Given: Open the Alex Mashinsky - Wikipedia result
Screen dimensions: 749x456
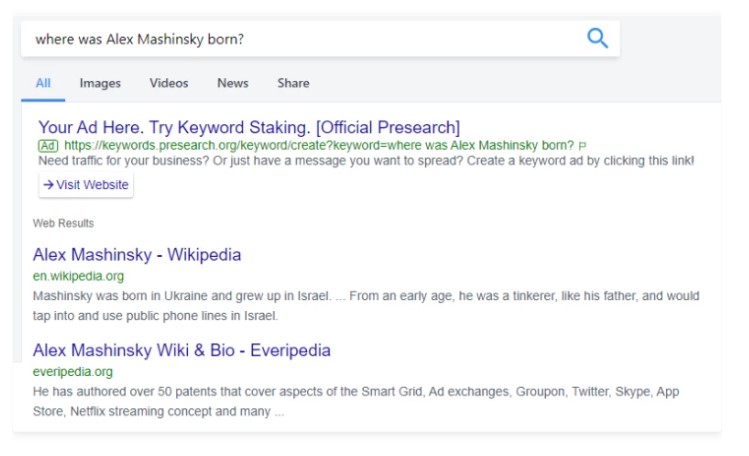Looking at the screenshot, I should point(137,254).
